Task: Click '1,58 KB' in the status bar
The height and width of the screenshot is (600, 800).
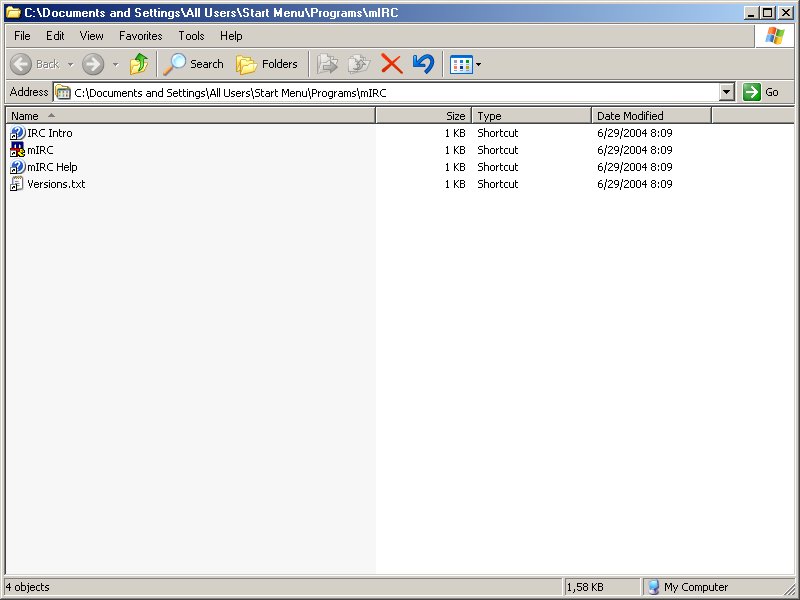Action: click(x=585, y=587)
